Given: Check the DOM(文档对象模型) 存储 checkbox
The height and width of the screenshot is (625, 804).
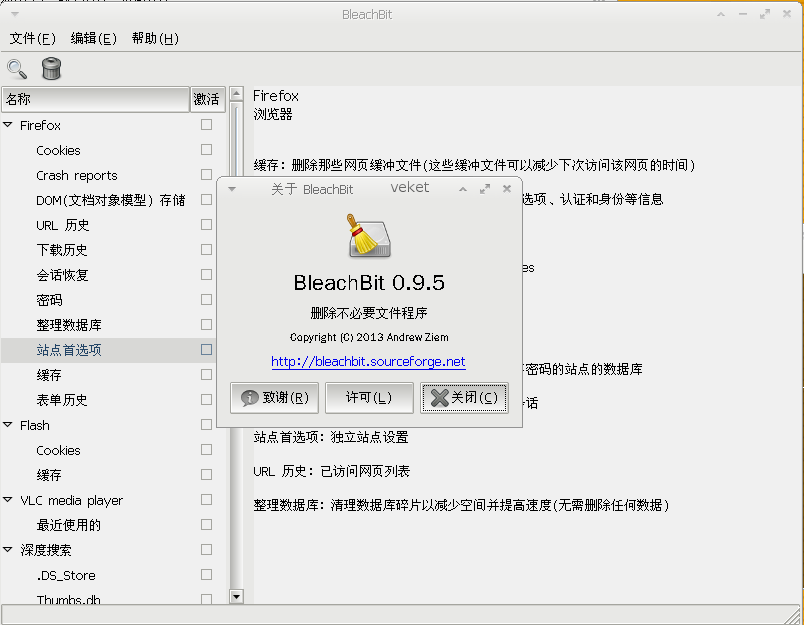Looking at the screenshot, I should point(207,199).
